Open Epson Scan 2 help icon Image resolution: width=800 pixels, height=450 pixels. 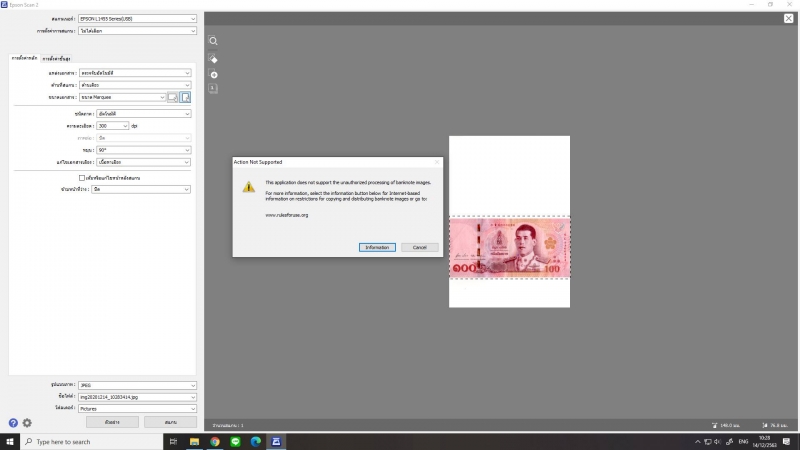click(x=13, y=422)
